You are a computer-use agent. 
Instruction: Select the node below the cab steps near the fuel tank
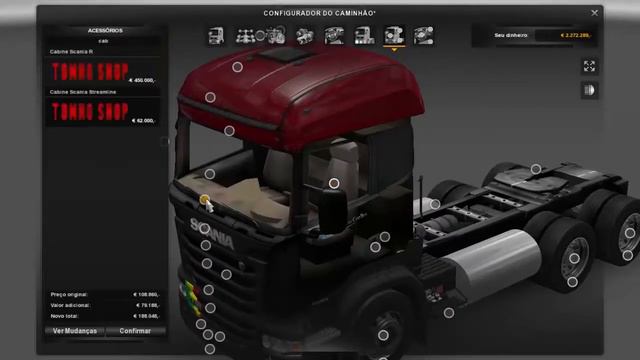[x=449, y=313]
